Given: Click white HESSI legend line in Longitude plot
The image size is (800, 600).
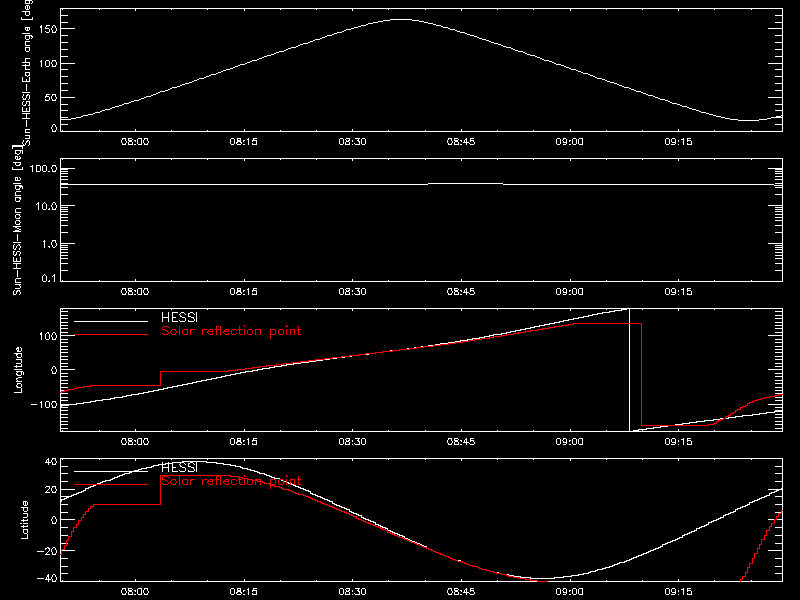Looking at the screenshot, I should point(111,321).
